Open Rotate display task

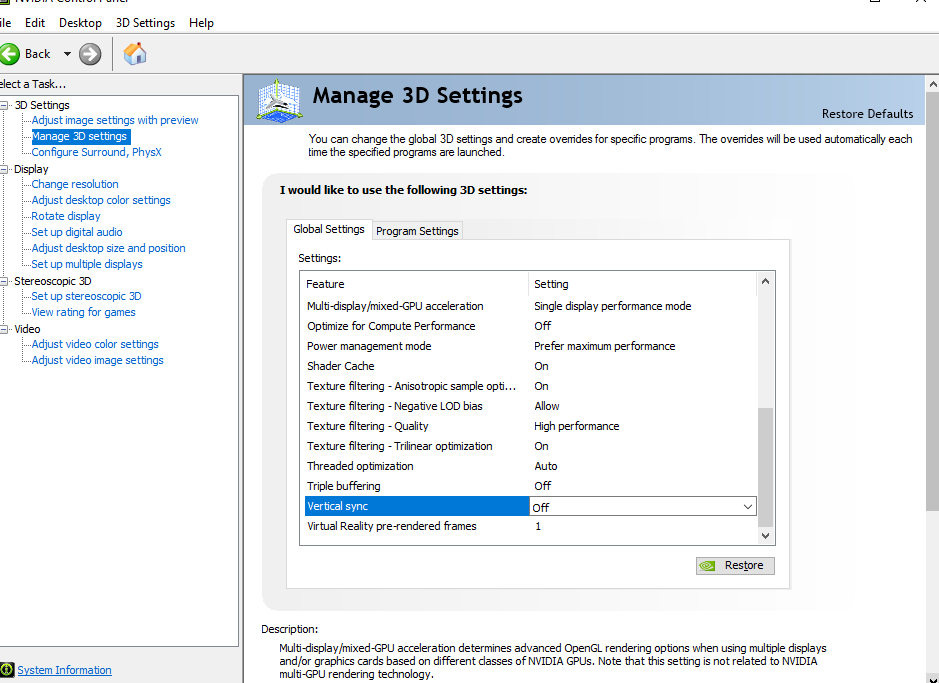[66, 216]
